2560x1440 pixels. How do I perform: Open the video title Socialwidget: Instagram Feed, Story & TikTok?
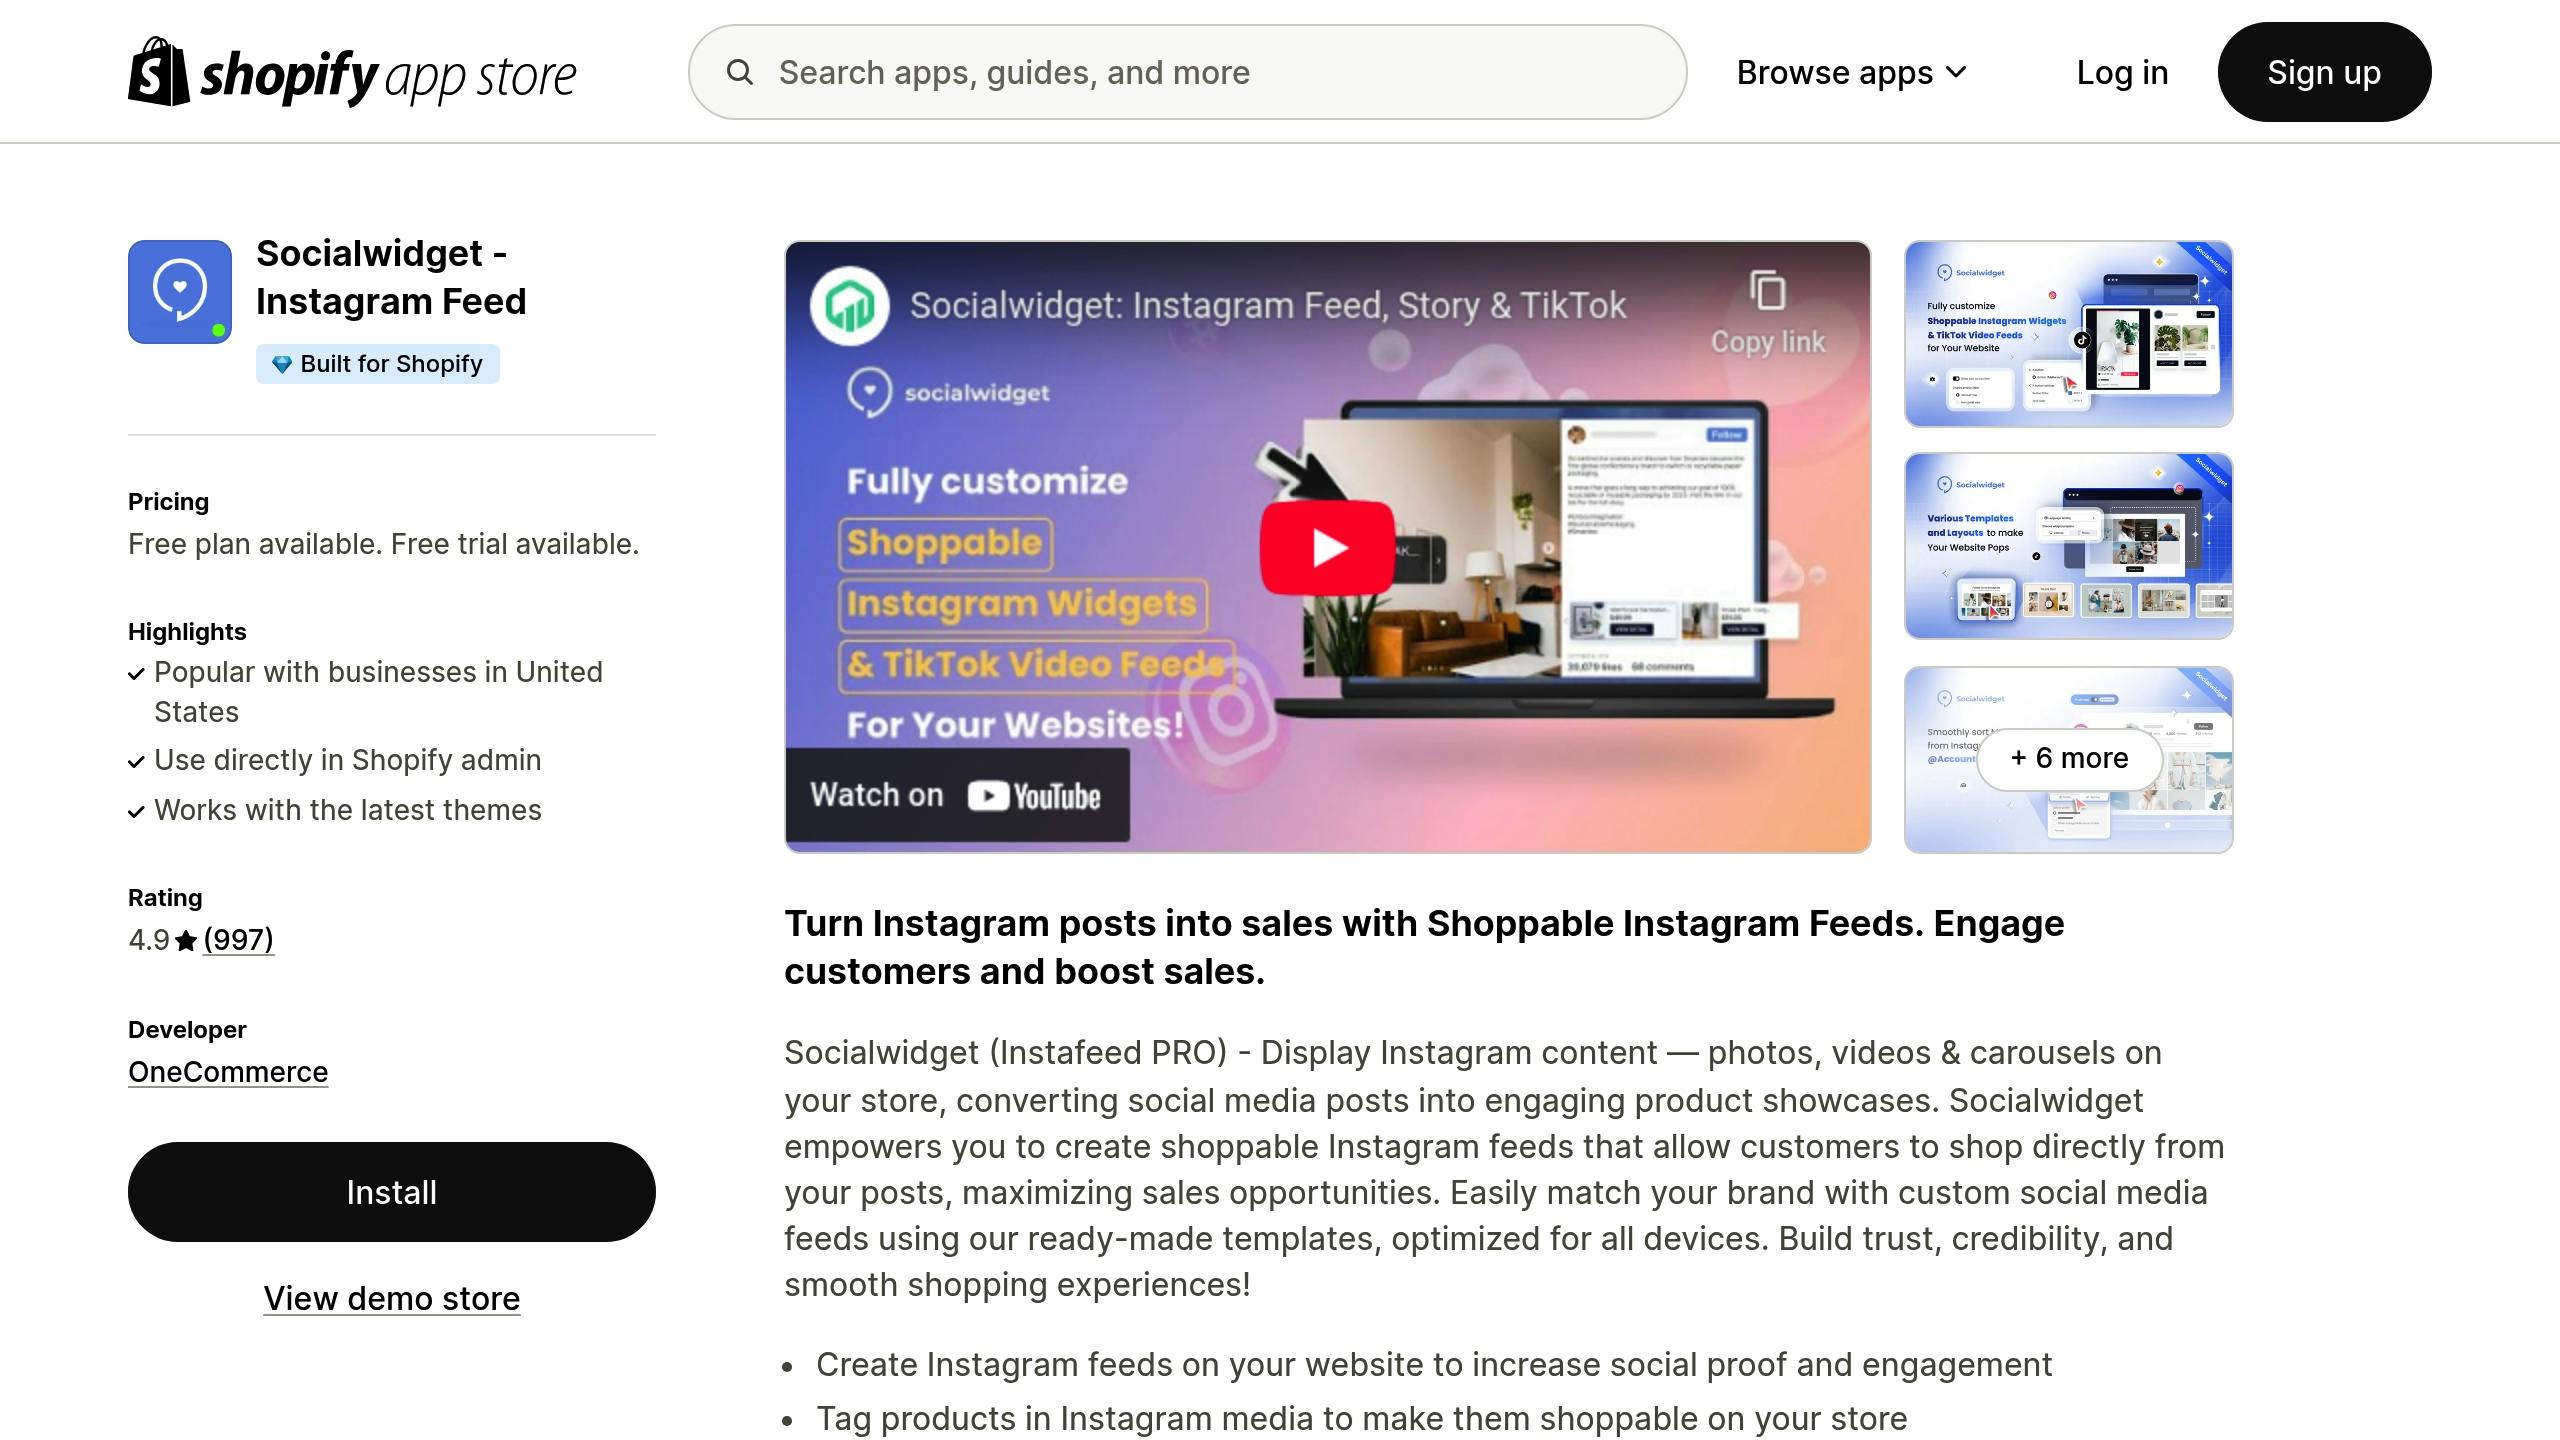[1268, 305]
